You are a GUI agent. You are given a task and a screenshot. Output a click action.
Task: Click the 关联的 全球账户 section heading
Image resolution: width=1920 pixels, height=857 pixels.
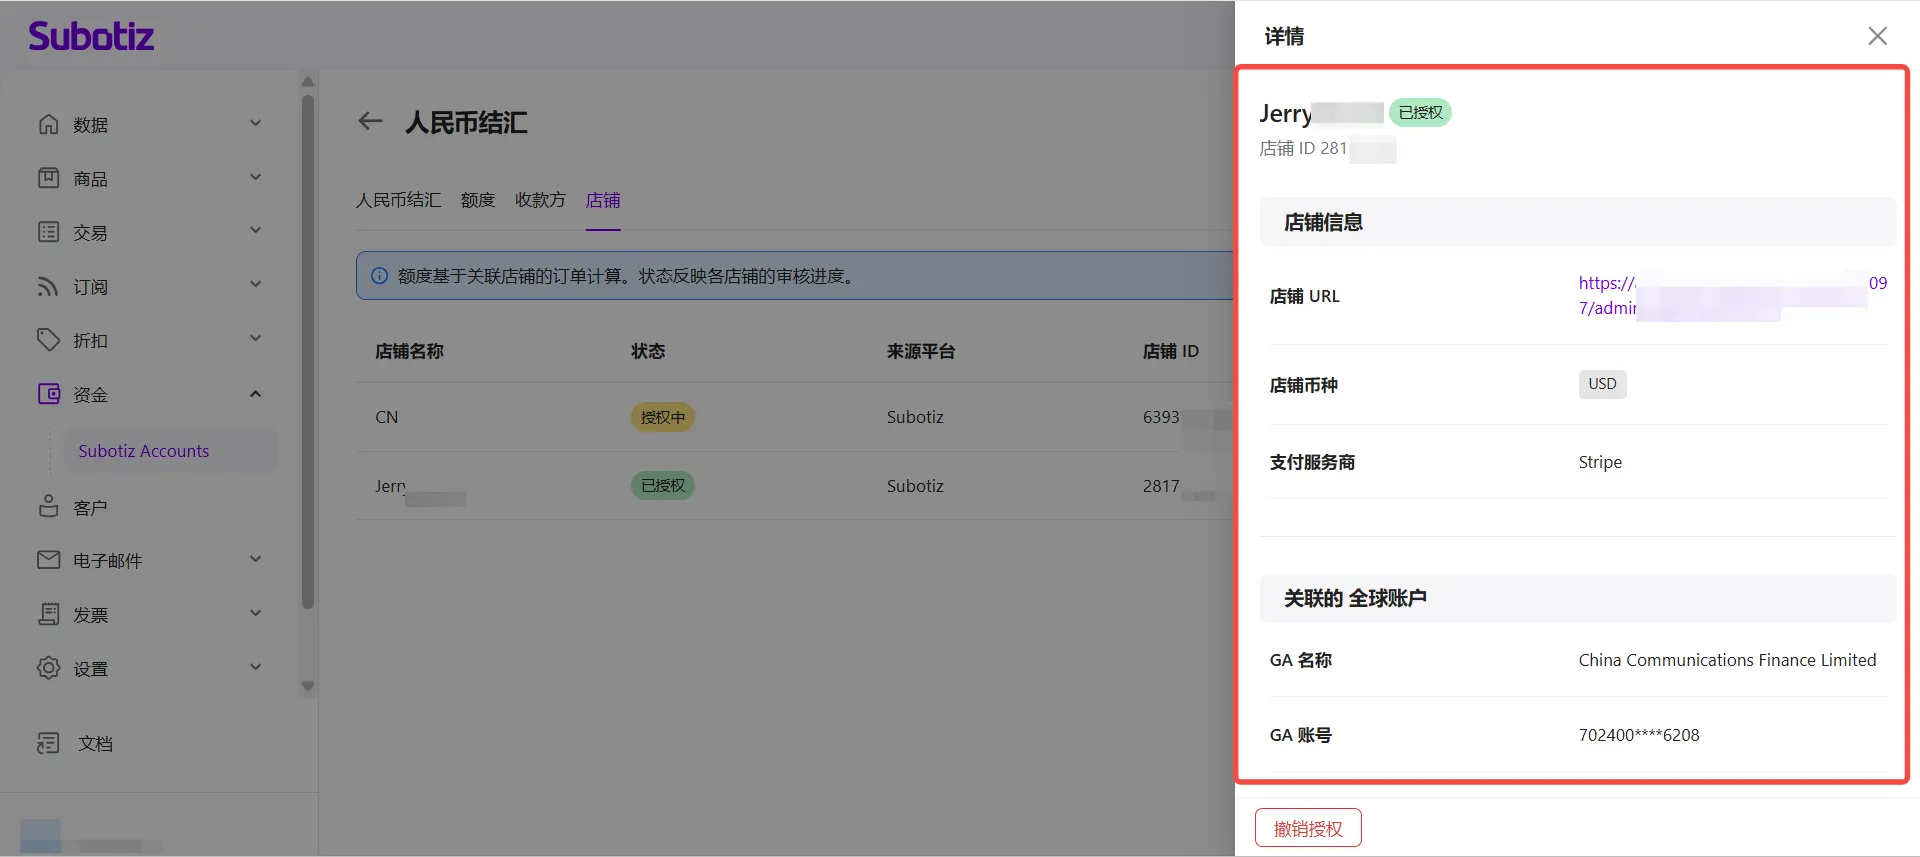pyautogui.click(x=1355, y=598)
